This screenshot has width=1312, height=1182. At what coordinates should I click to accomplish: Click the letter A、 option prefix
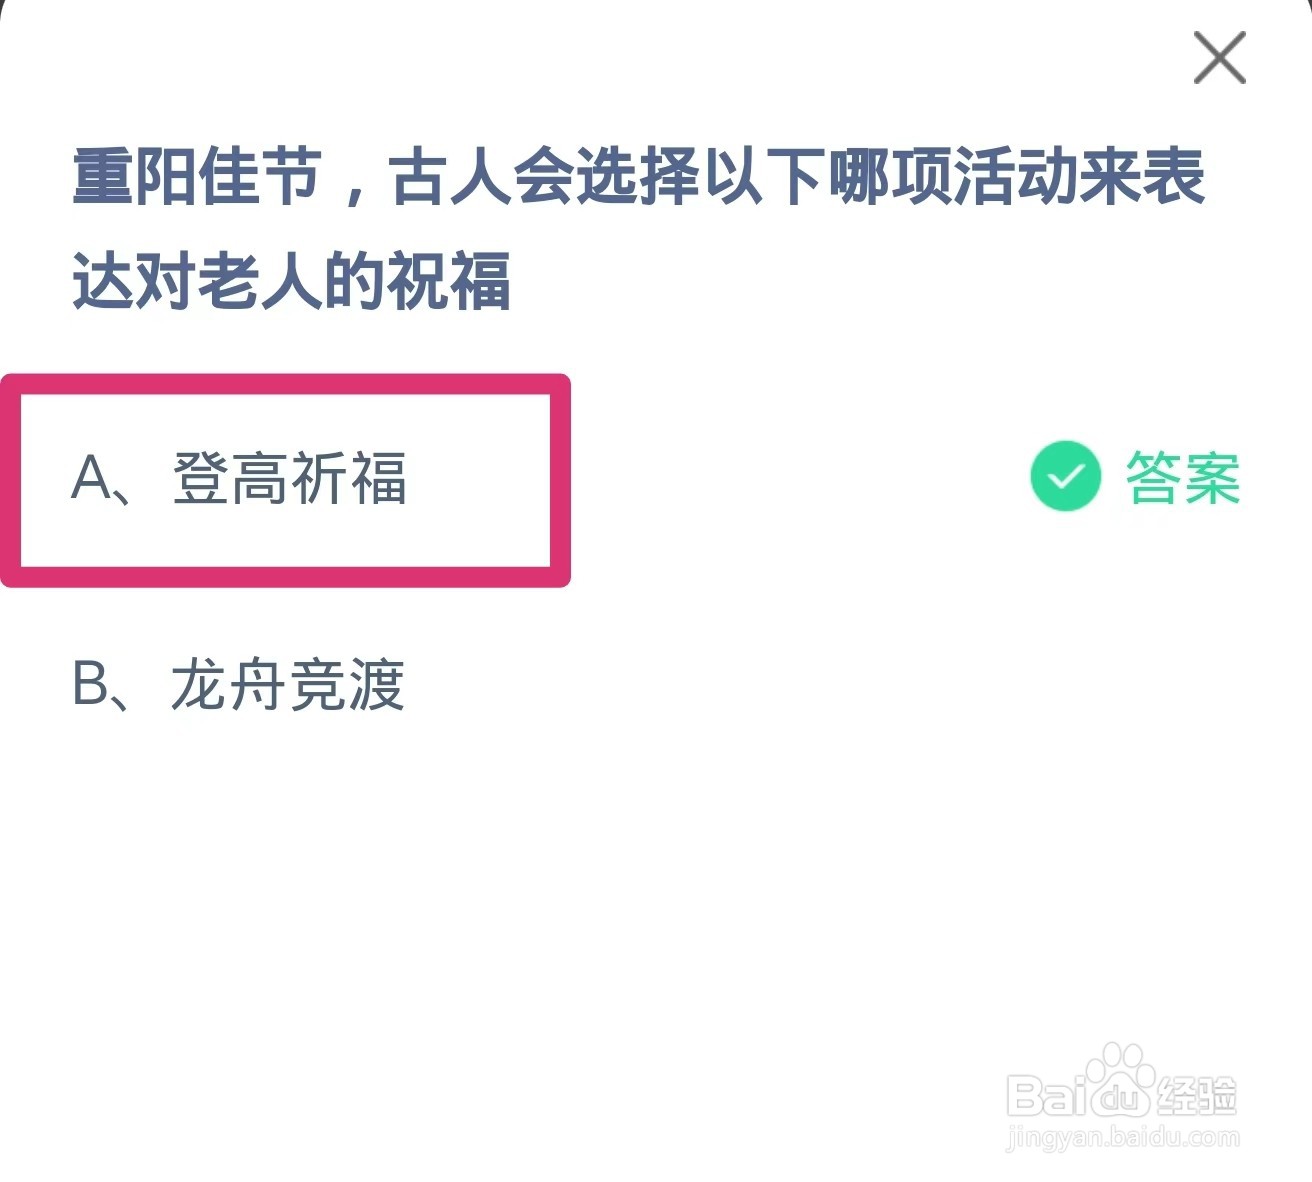pos(102,478)
